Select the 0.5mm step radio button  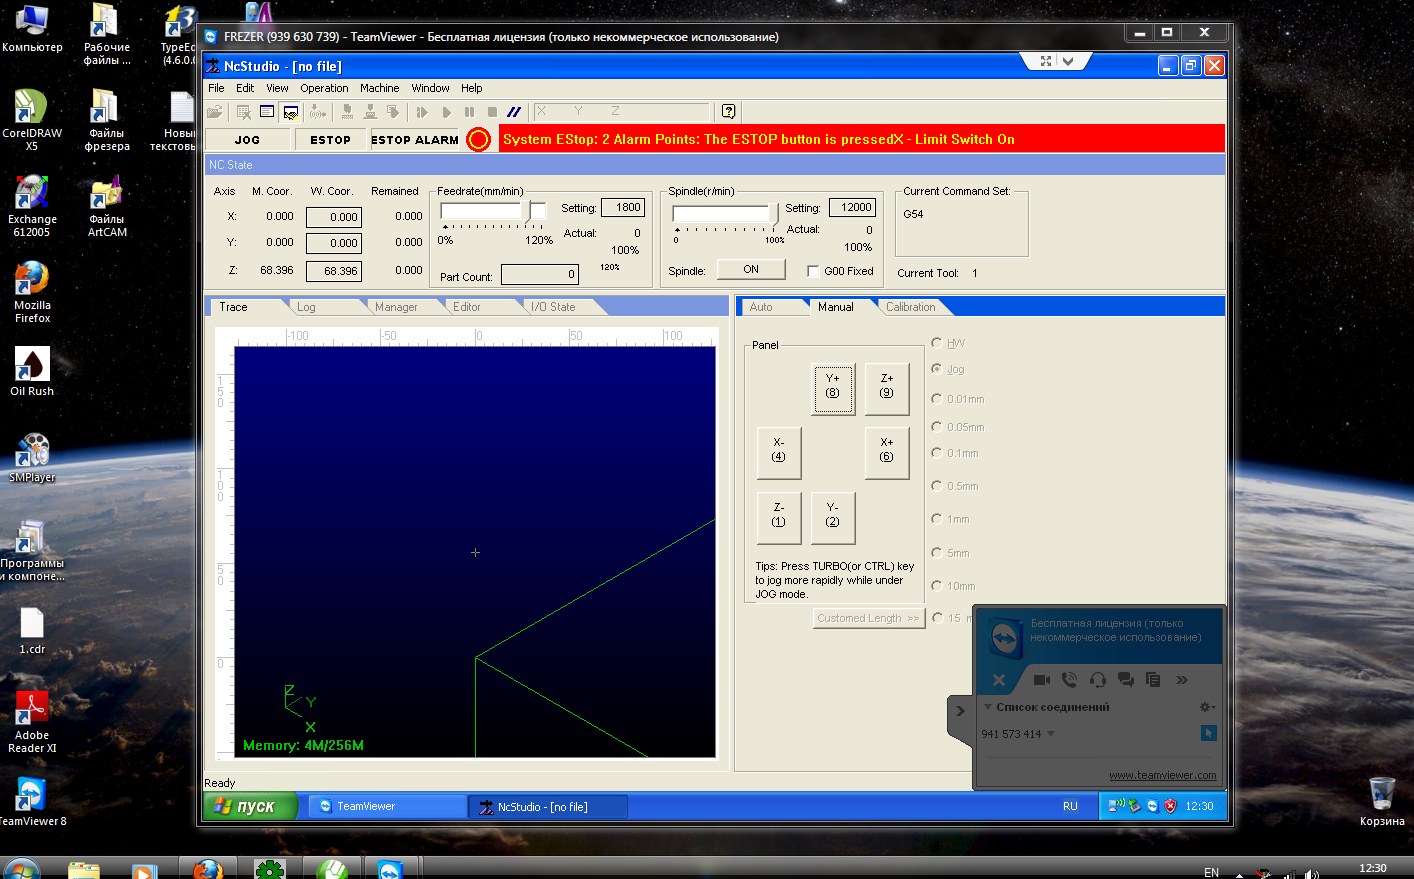point(937,486)
